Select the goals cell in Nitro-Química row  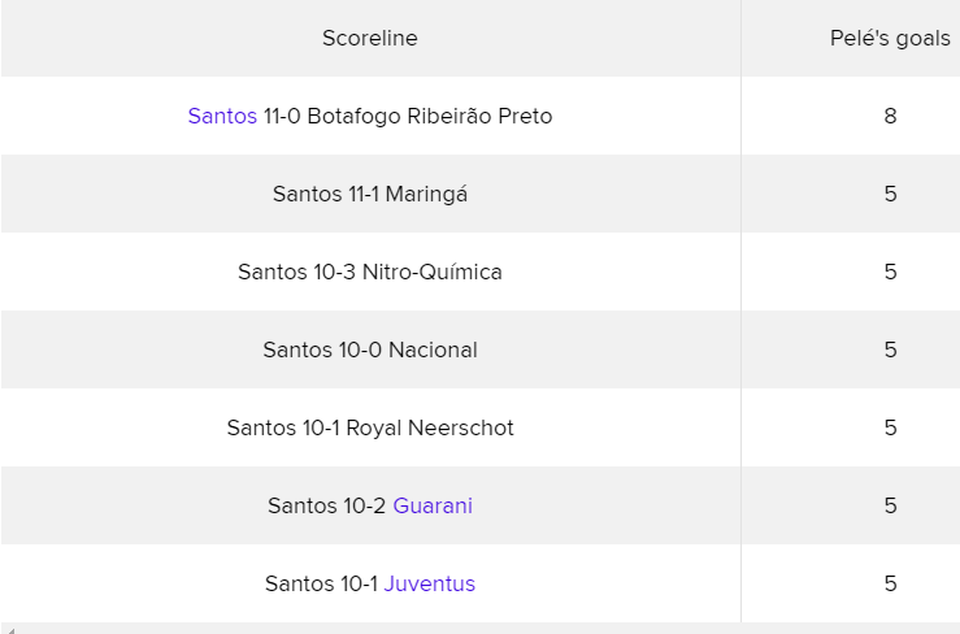tap(850, 272)
